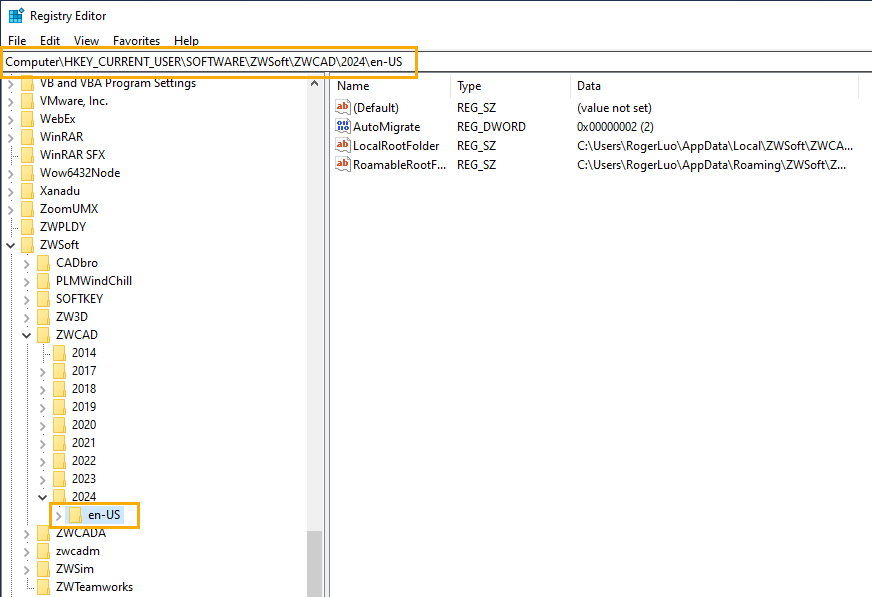
Task: Collapse the 2024 tree node
Action: [42, 497]
